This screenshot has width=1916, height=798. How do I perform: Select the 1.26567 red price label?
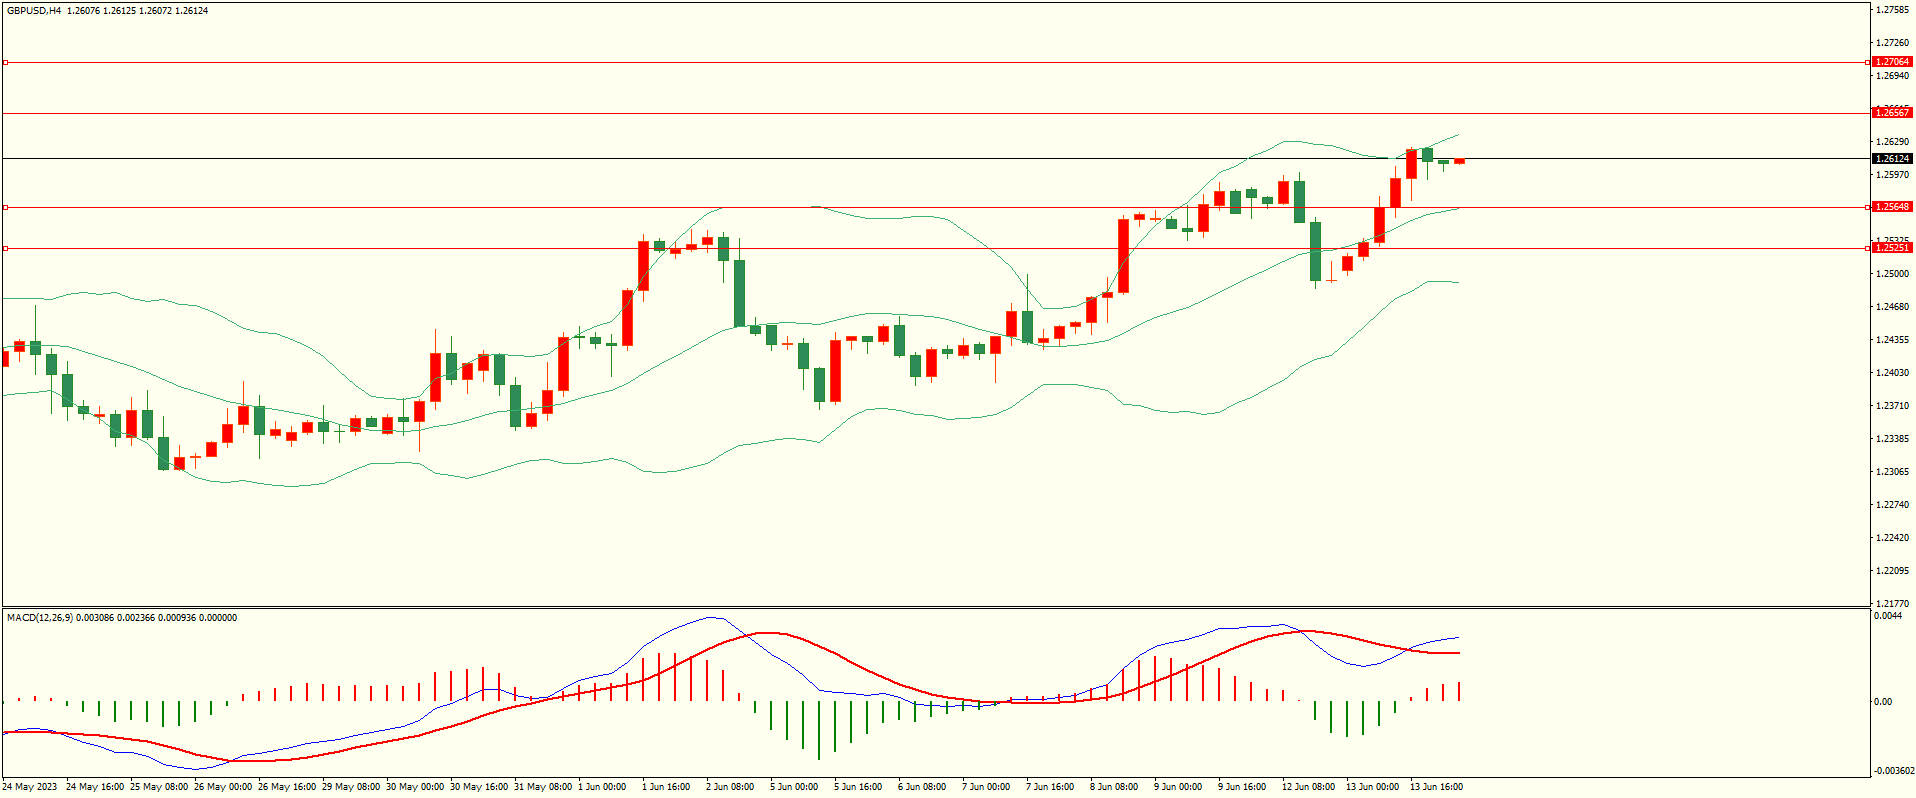[x=1891, y=113]
